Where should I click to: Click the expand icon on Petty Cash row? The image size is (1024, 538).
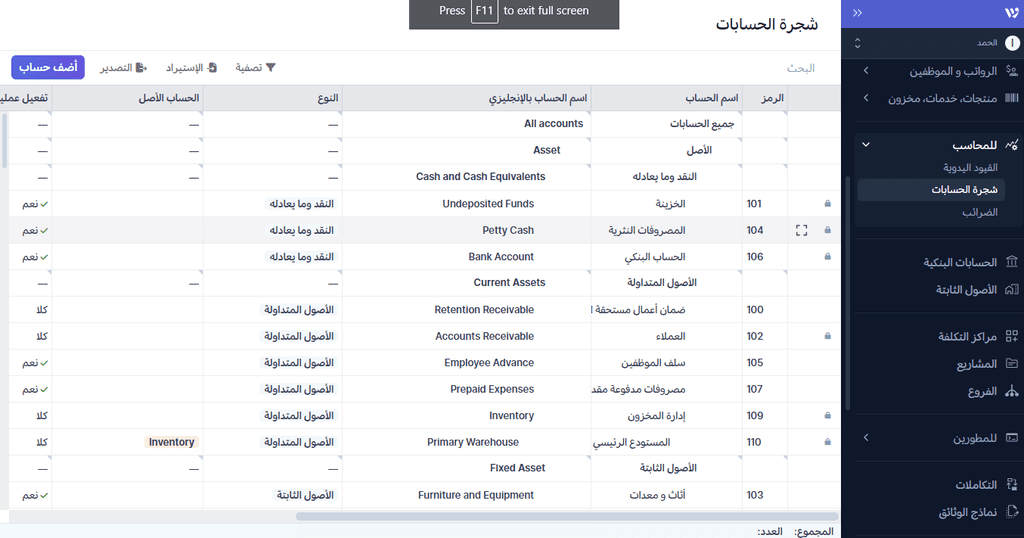click(801, 230)
